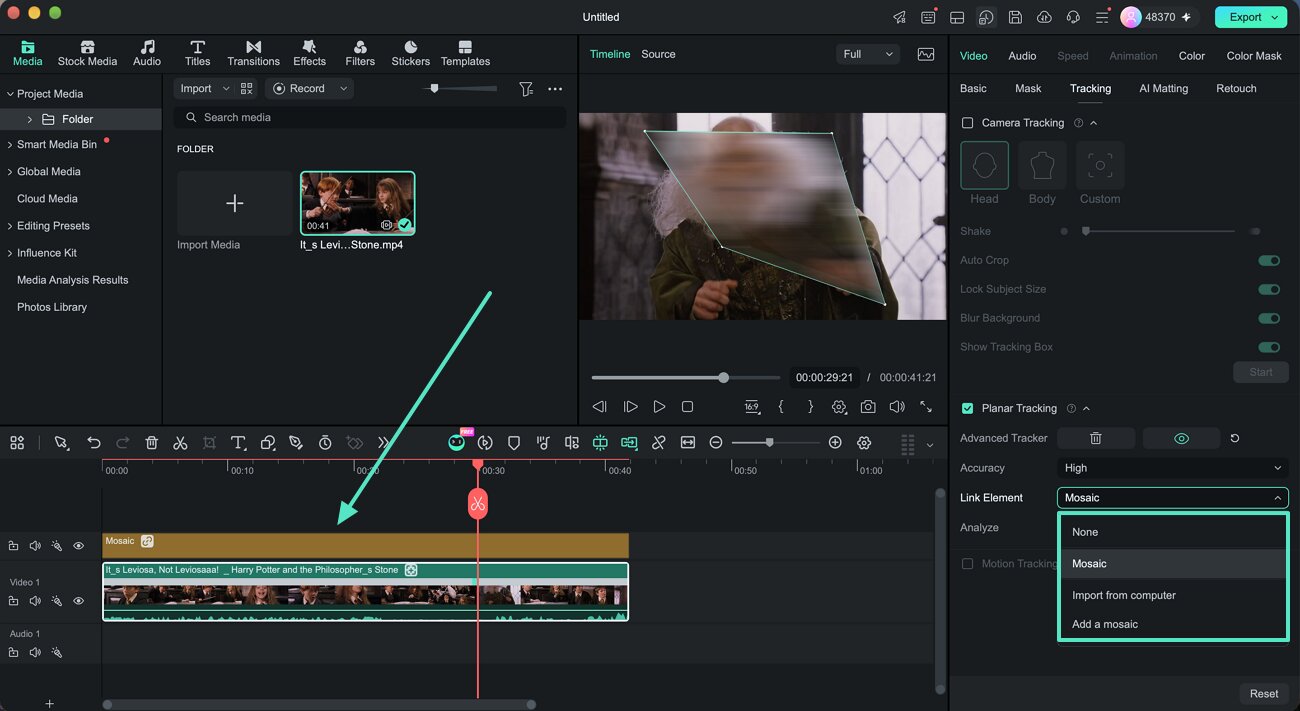Switch to the Transitions tab
The height and width of the screenshot is (711, 1300).
(253, 53)
